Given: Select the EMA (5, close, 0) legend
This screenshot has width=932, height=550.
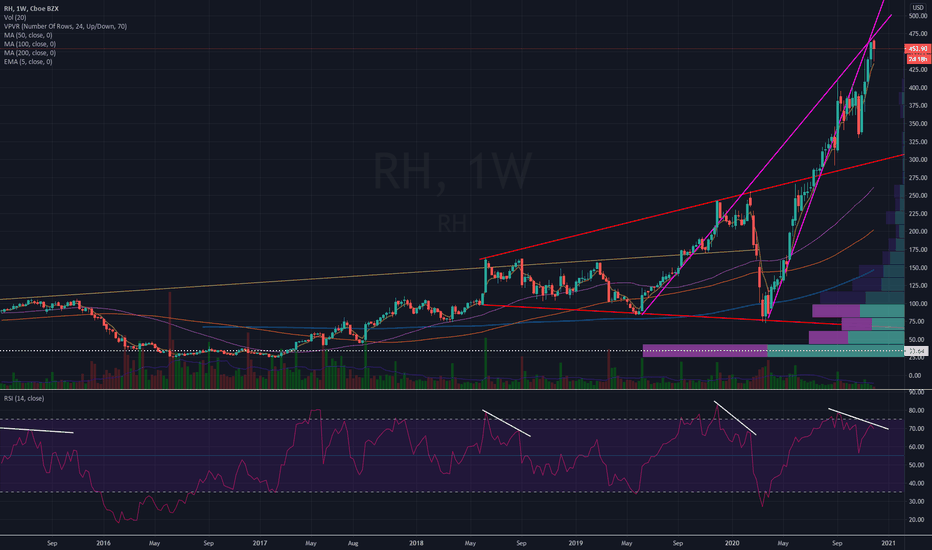Looking at the screenshot, I should (28, 62).
